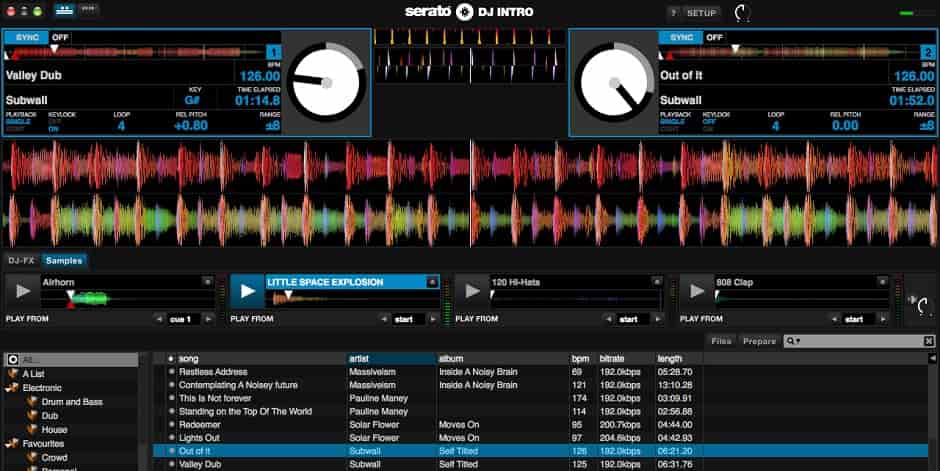This screenshot has width=940, height=471.
Task: Open the Drum and Bass crate
Action: click(72, 401)
